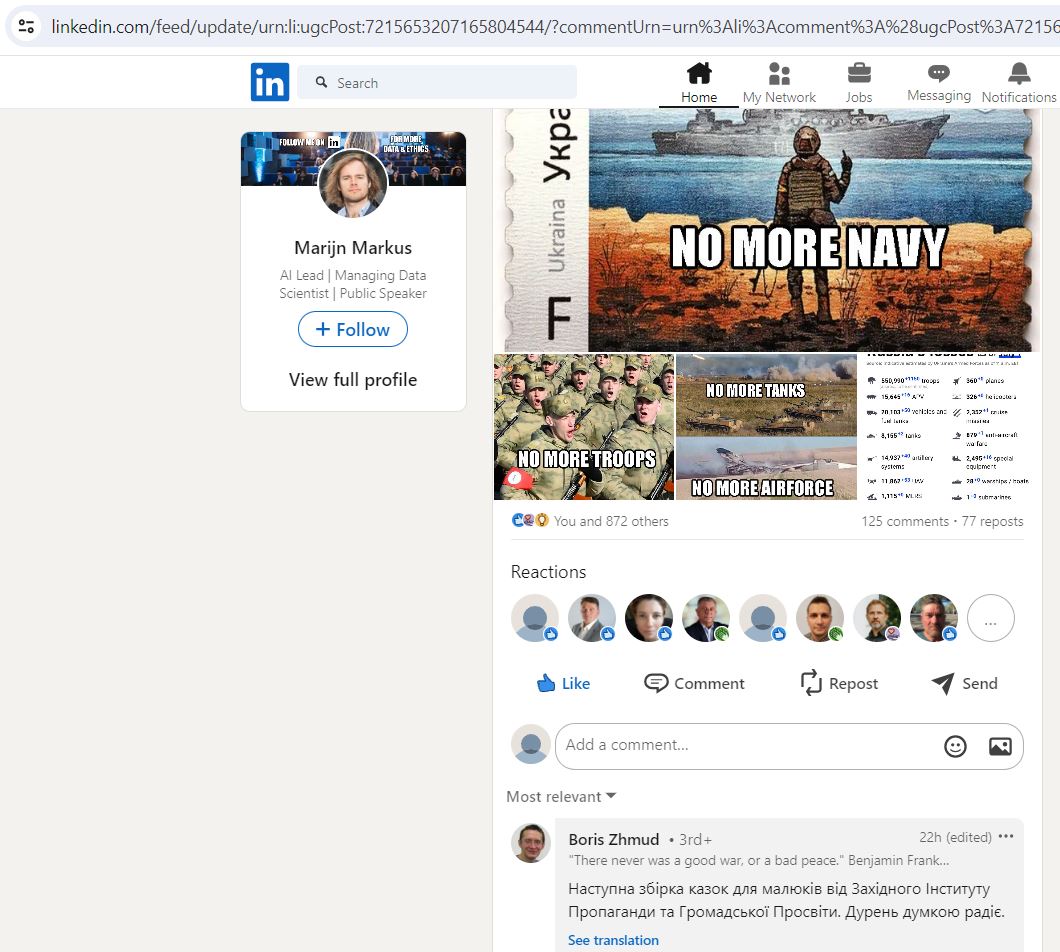Open sixth reactor's avatar
The width and height of the screenshot is (1060, 952).
pyautogui.click(x=820, y=618)
